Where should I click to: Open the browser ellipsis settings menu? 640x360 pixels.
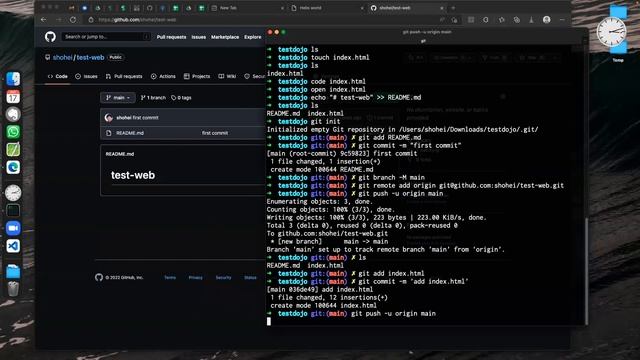tap(562, 20)
